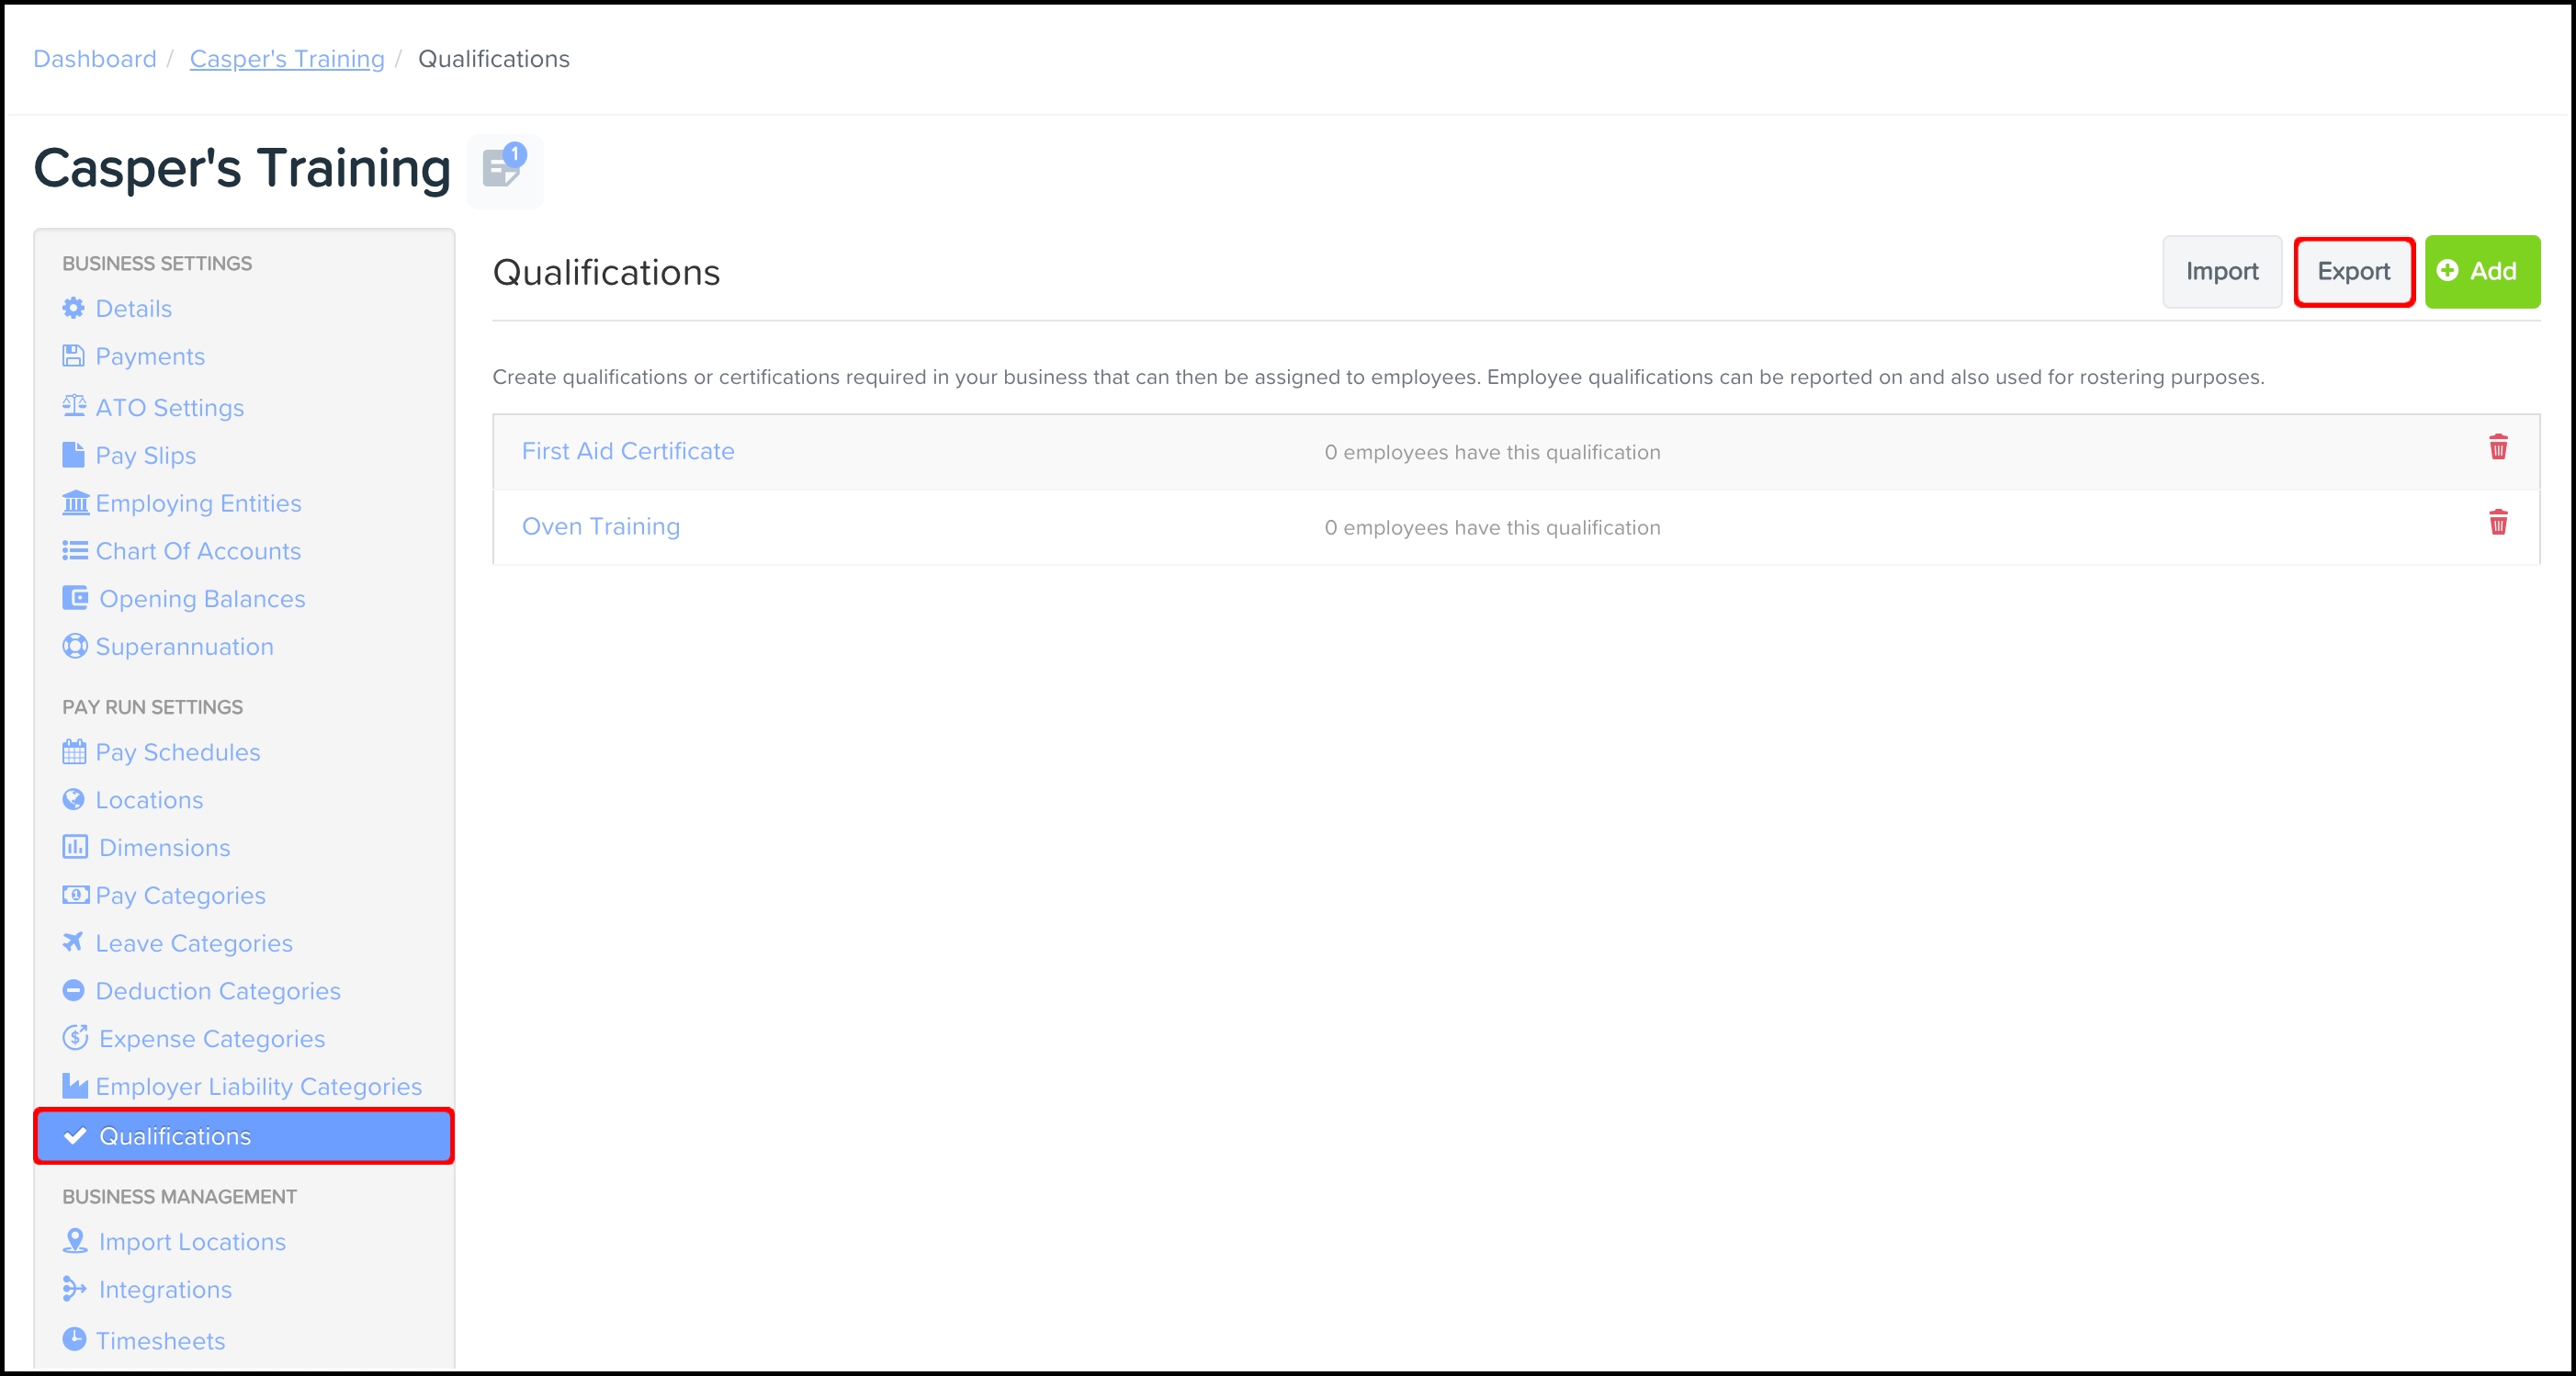The width and height of the screenshot is (2576, 1376).
Task: Click the airplane icon for Leave Categories
Action: pos(73,942)
